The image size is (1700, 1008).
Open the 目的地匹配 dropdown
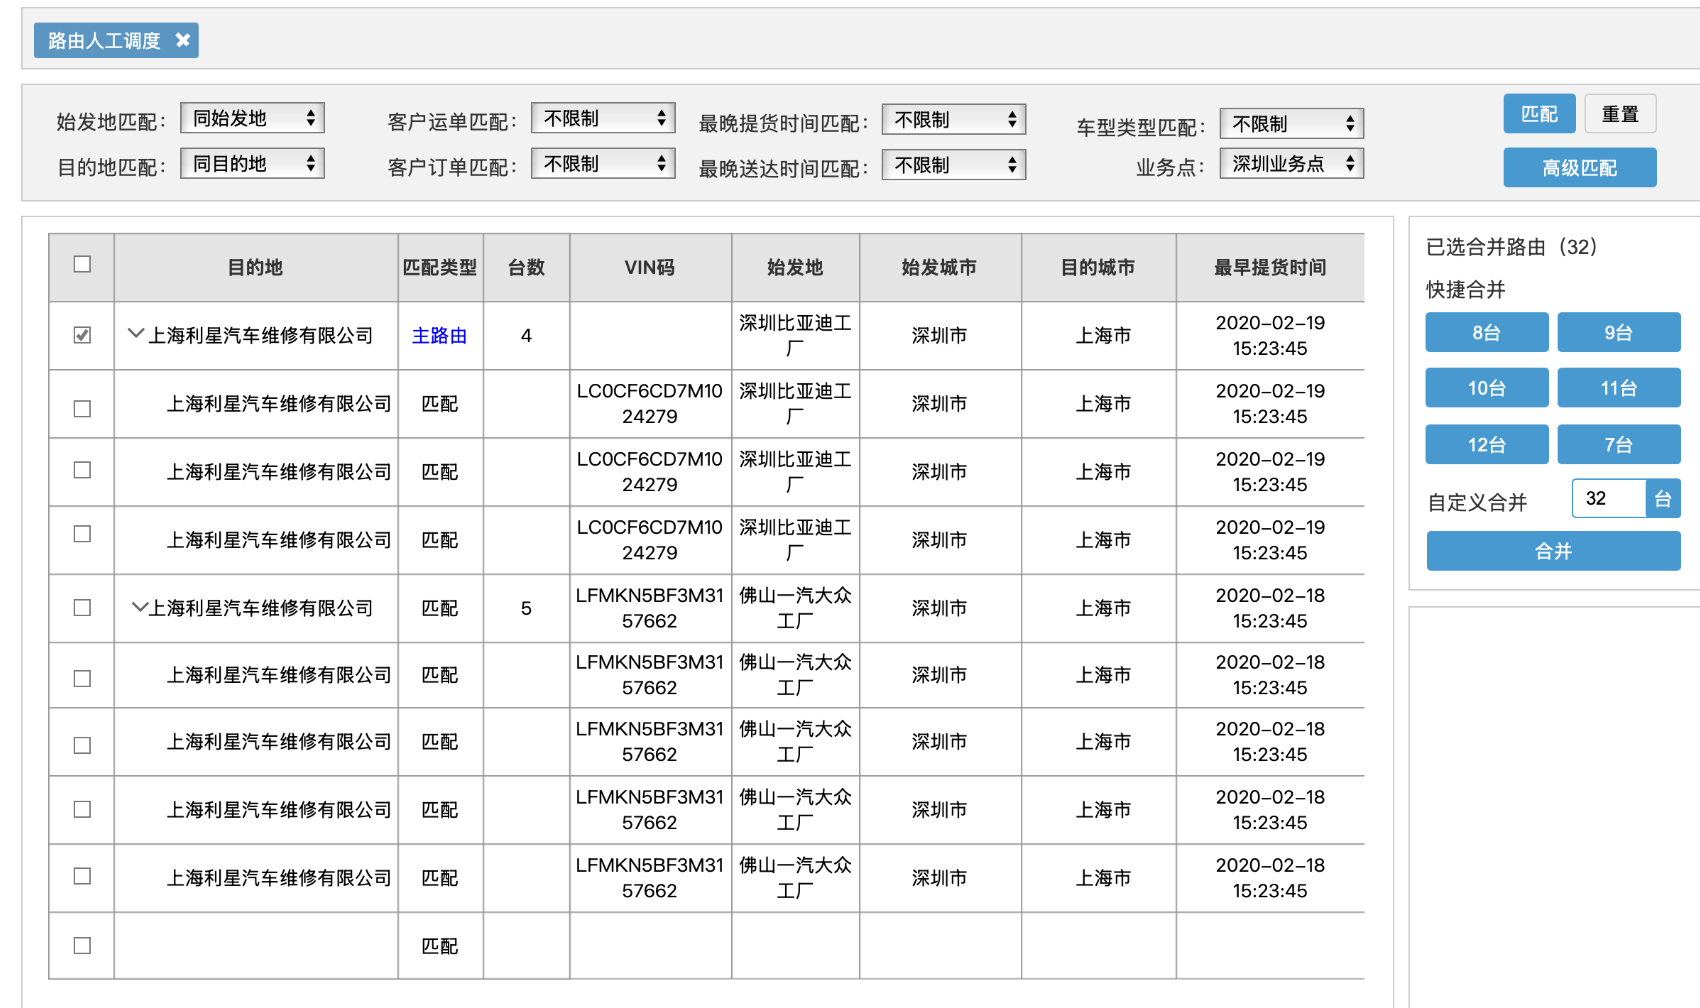coord(251,162)
